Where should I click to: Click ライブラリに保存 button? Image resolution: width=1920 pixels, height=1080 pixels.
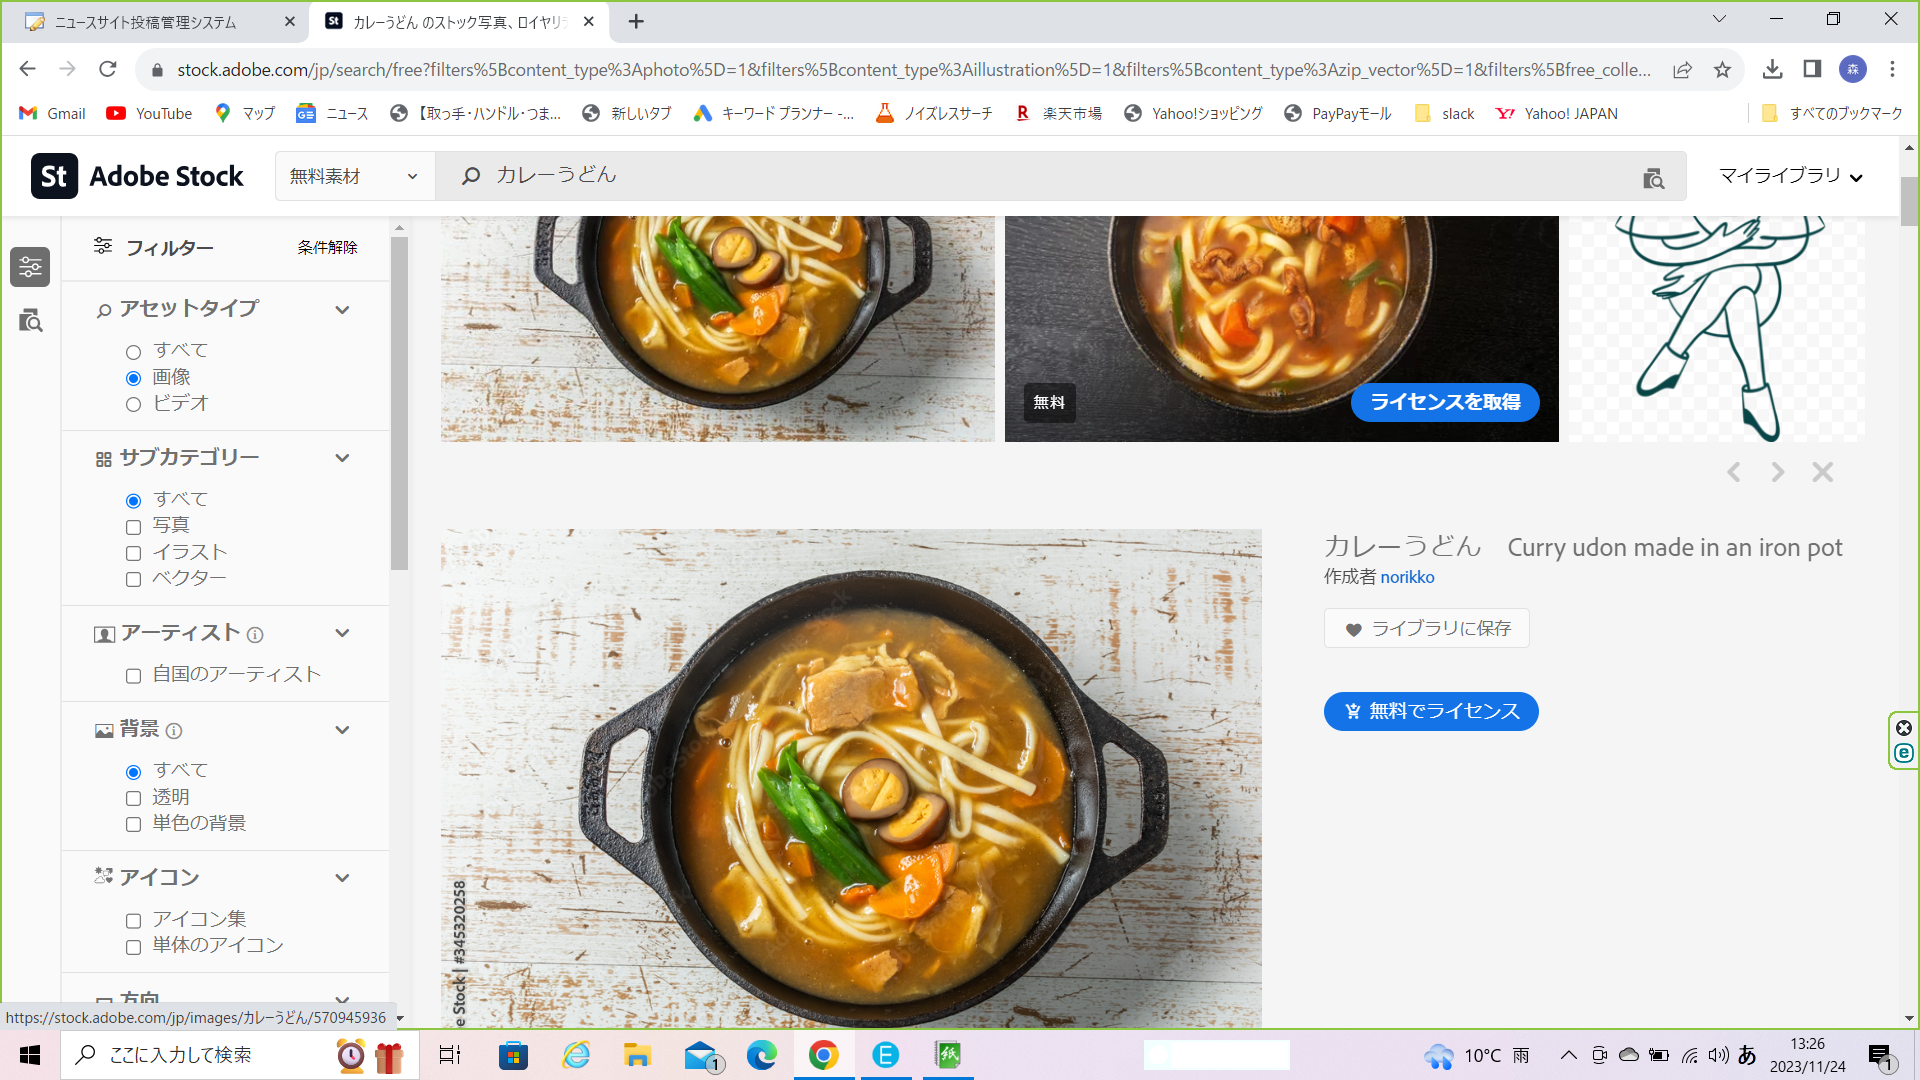point(1427,629)
